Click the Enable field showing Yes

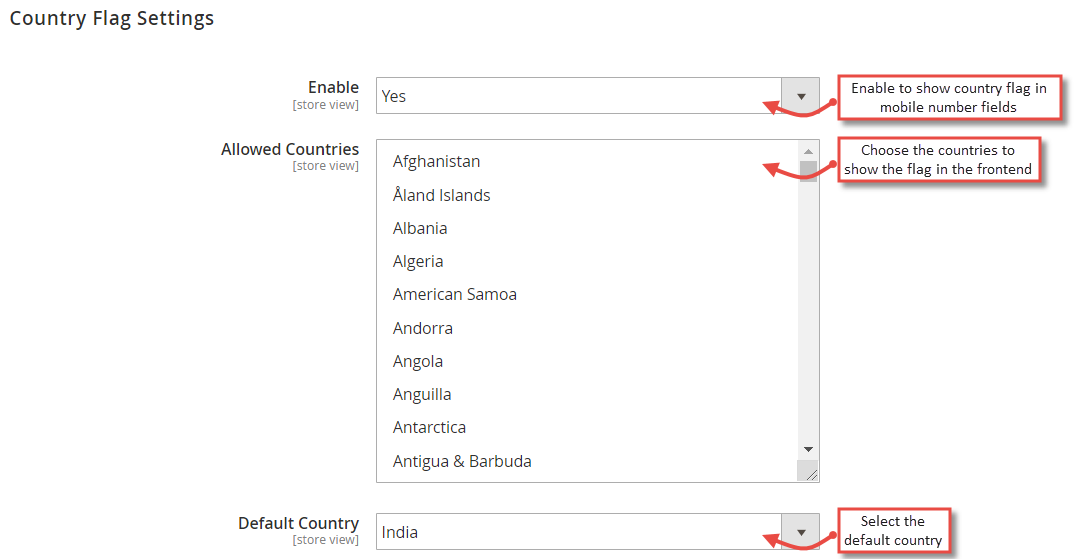pos(598,96)
